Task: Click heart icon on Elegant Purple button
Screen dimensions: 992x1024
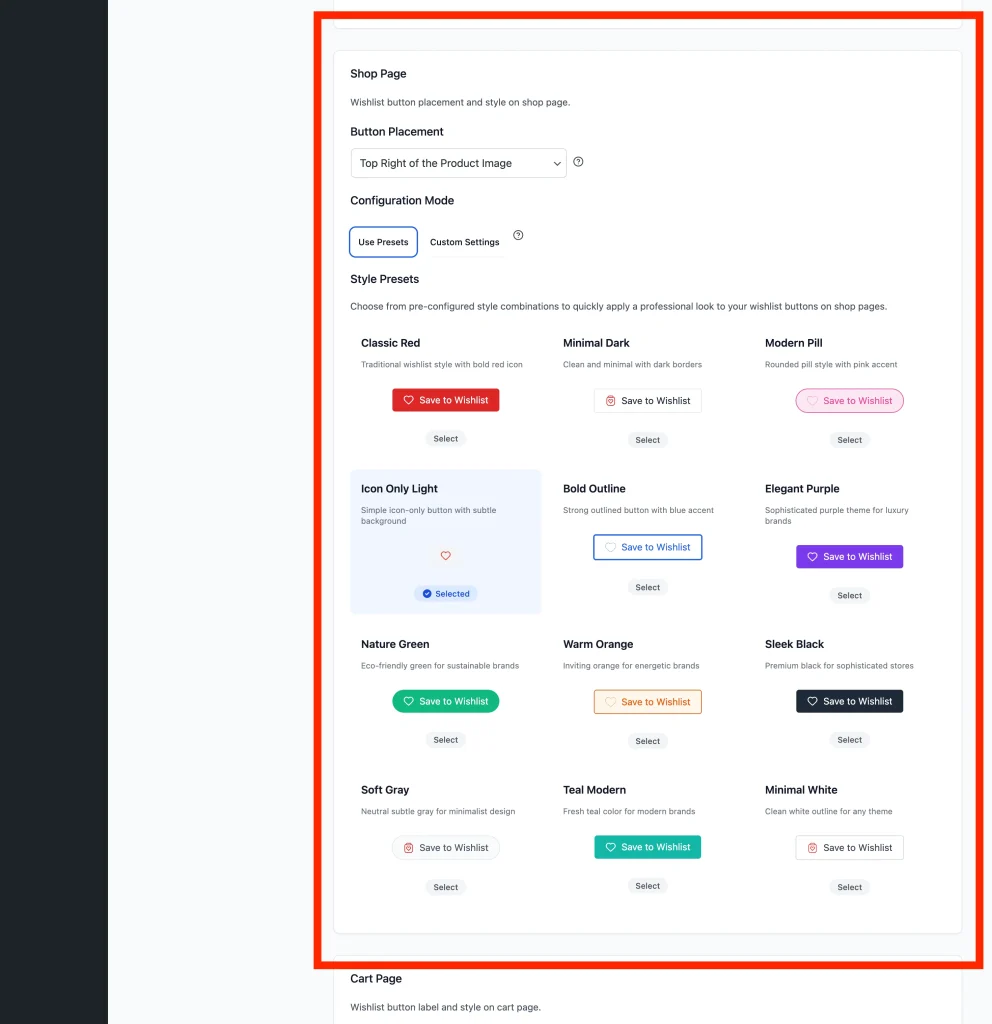Action: (812, 556)
